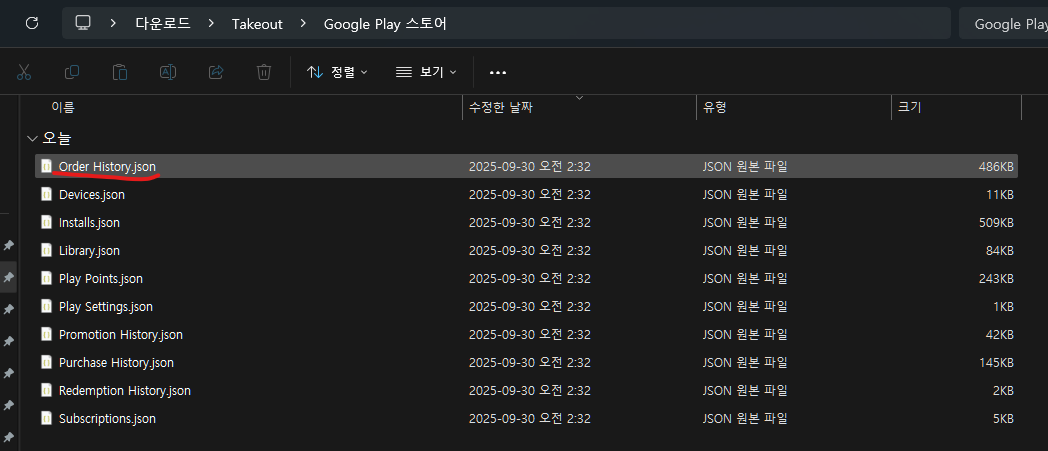Viewport: 1048px width, 451px height.
Task: Click the 486KB size of Order History.json
Action: pyautogui.click(x=996, y=166)
